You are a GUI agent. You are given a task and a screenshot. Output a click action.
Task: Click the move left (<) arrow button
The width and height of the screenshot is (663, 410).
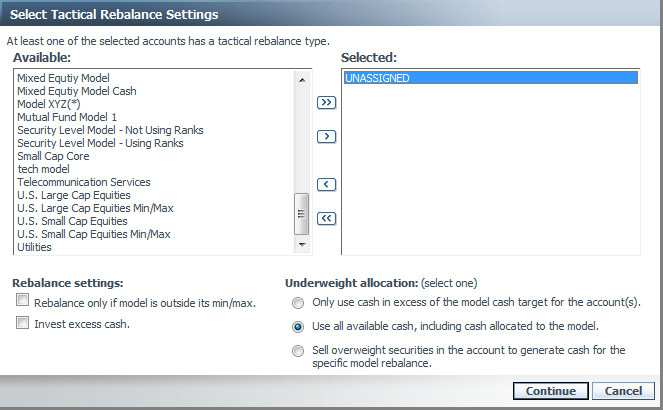click(x=326, y=184)
